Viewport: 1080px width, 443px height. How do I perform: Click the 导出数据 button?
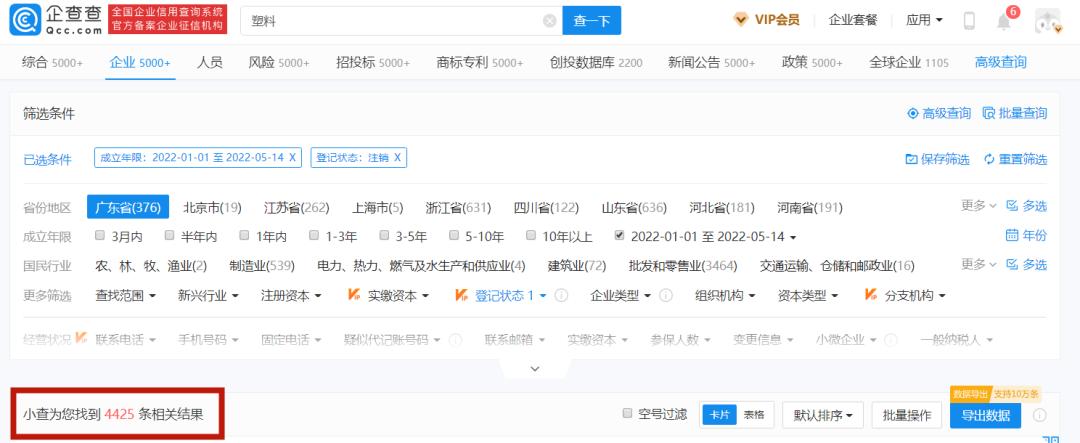click(x=986, y=415)
